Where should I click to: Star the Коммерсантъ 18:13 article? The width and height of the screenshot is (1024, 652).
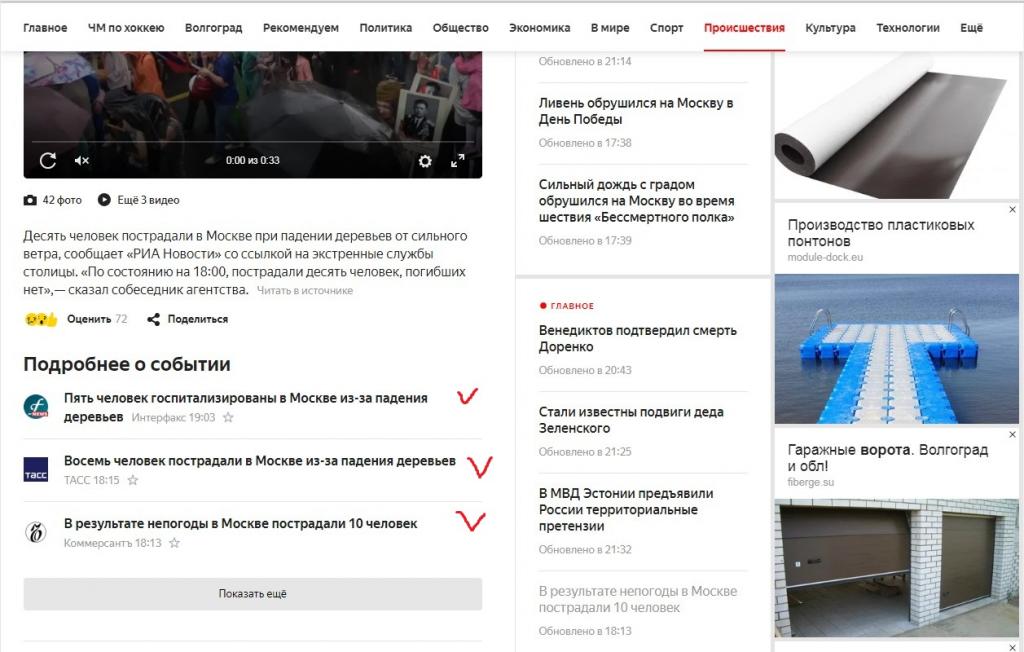click(174, 543)
